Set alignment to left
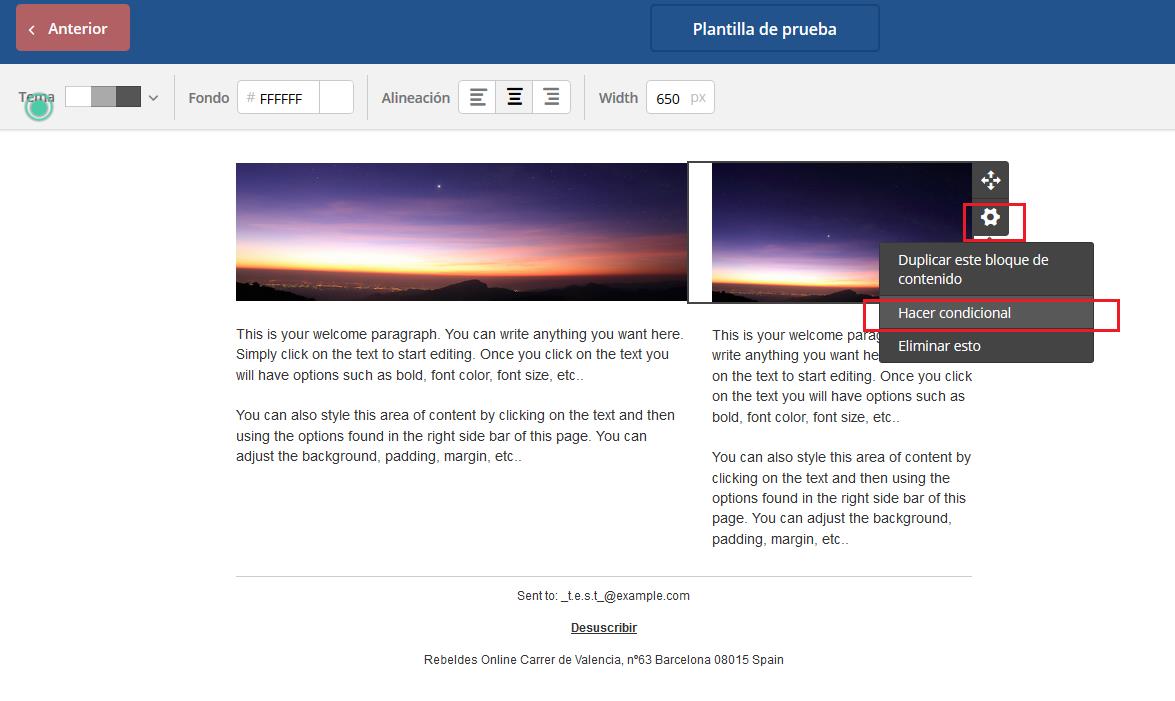 (x=479, y=97)
